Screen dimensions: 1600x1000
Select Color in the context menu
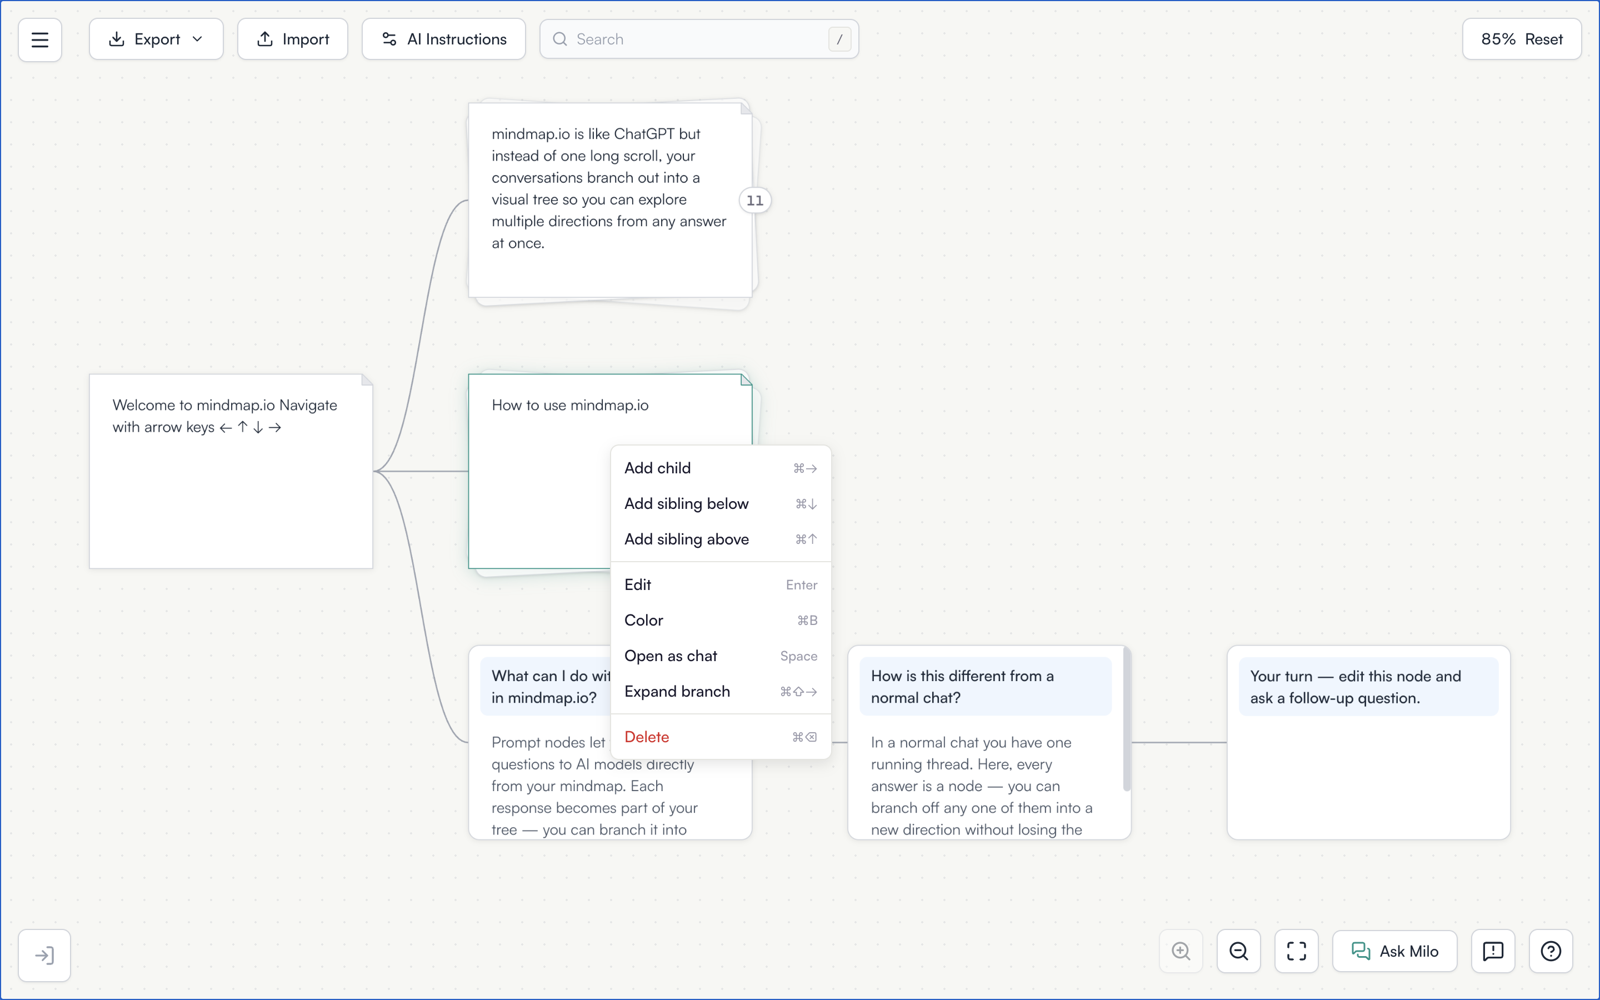coord(720,620)
